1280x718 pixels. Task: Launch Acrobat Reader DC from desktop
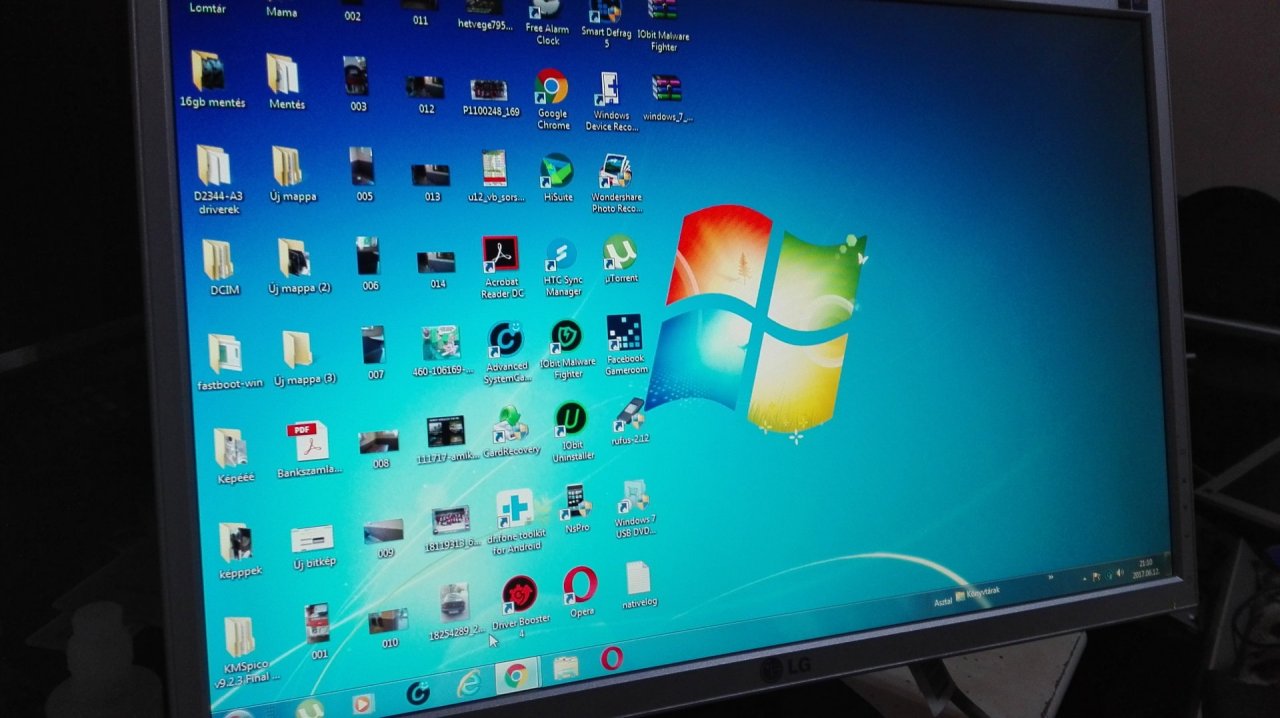click(500, 255)
